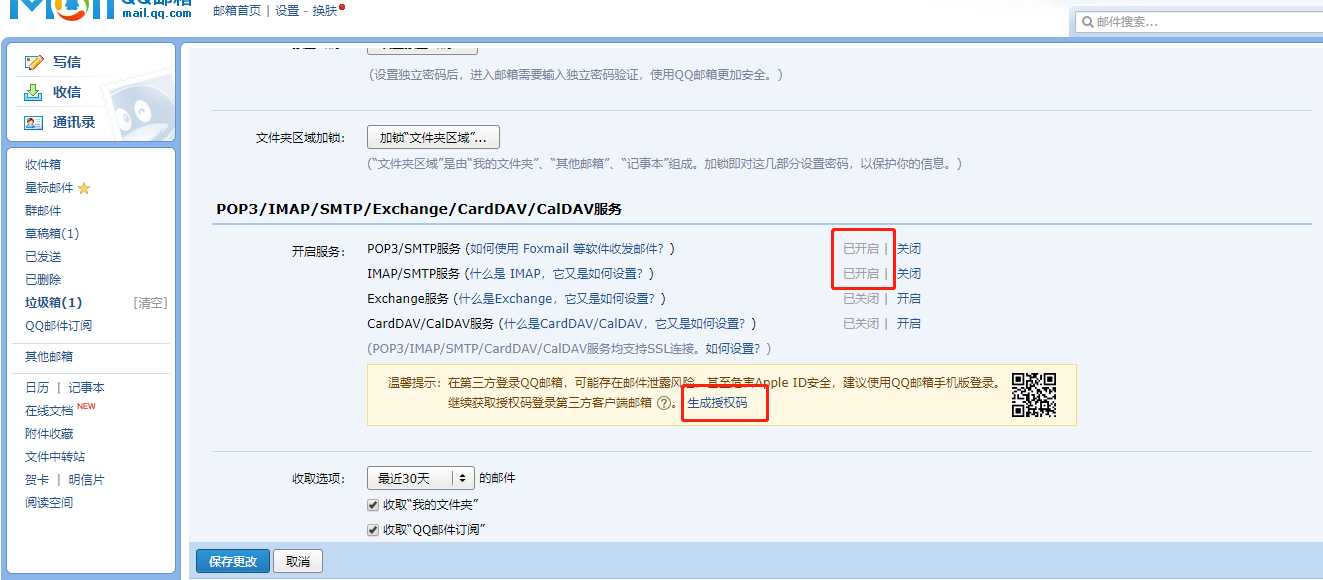This screenshot has height=580, width=1323.
Task: Open 阅读空间 in the sidebar
Action: point(49,503)
